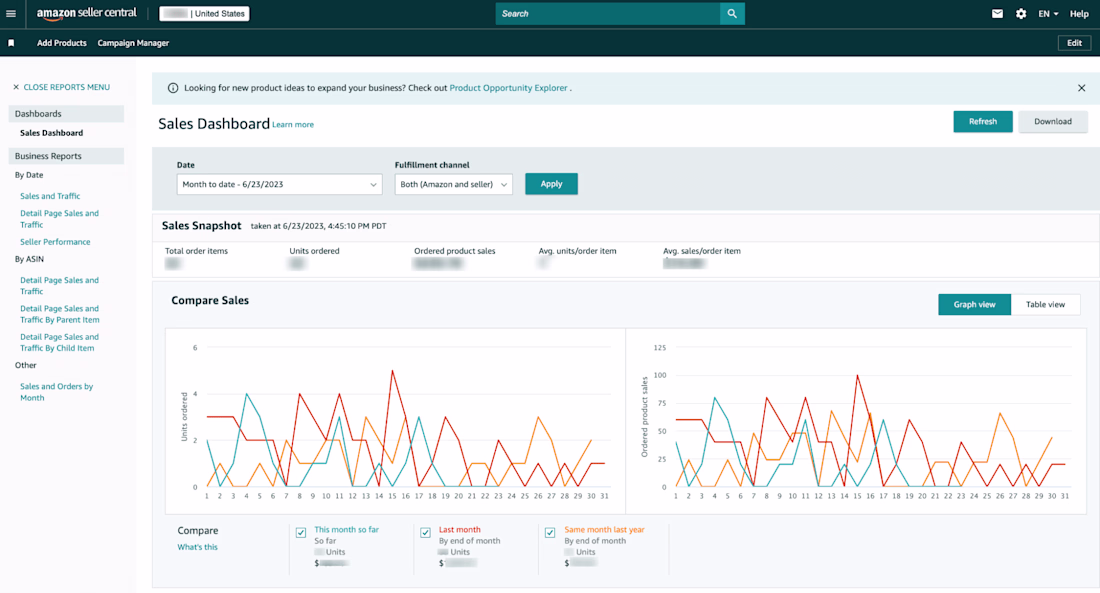Click inside the Search field

608,13
